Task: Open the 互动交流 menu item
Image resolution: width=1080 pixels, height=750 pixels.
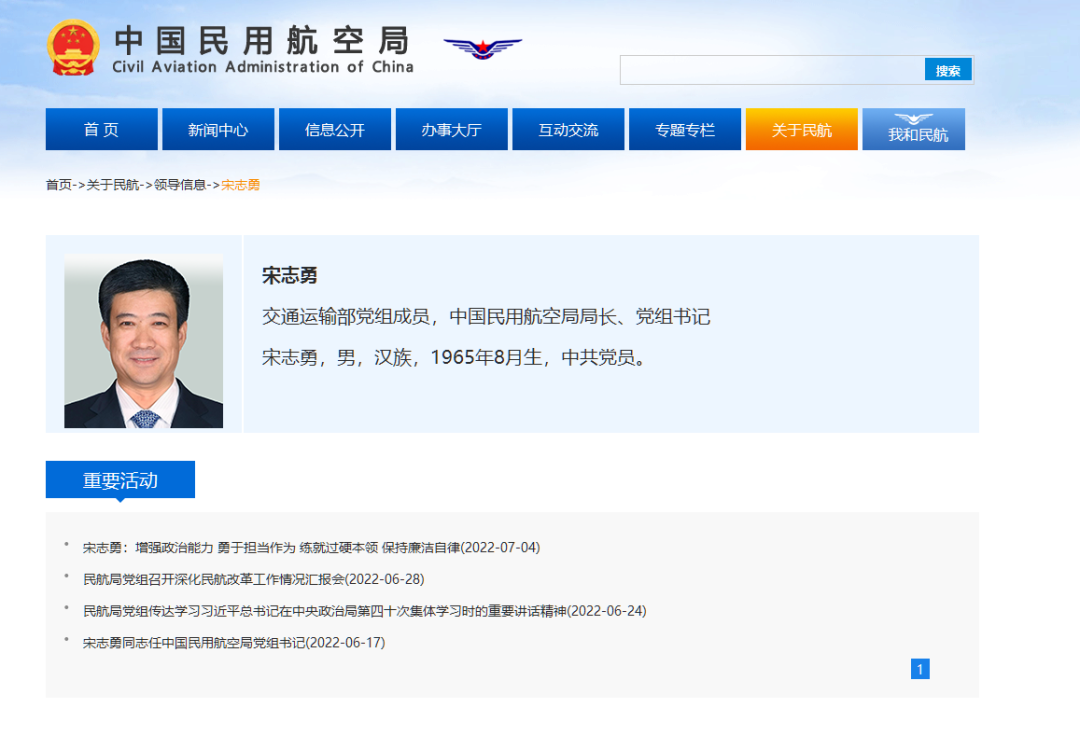Action: tap(568, 130)
